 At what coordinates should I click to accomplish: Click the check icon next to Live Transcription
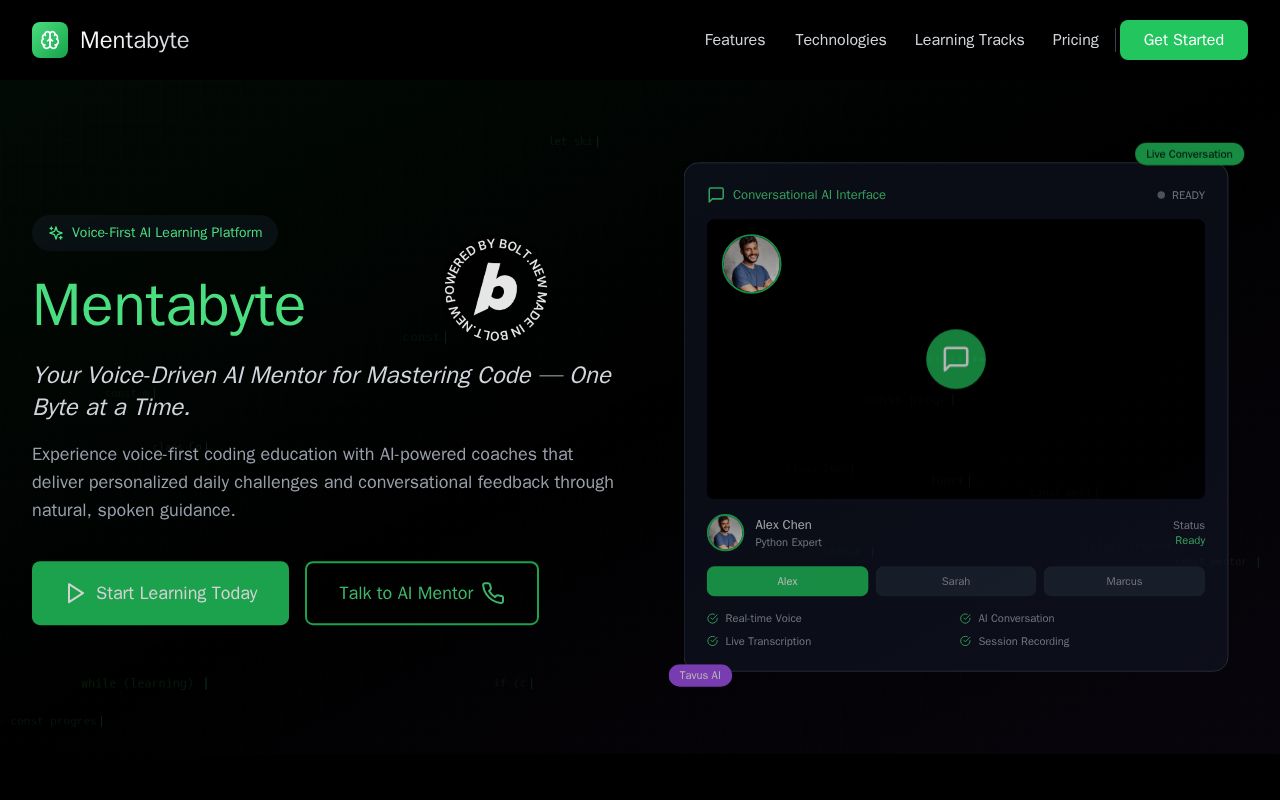[713, 642]
